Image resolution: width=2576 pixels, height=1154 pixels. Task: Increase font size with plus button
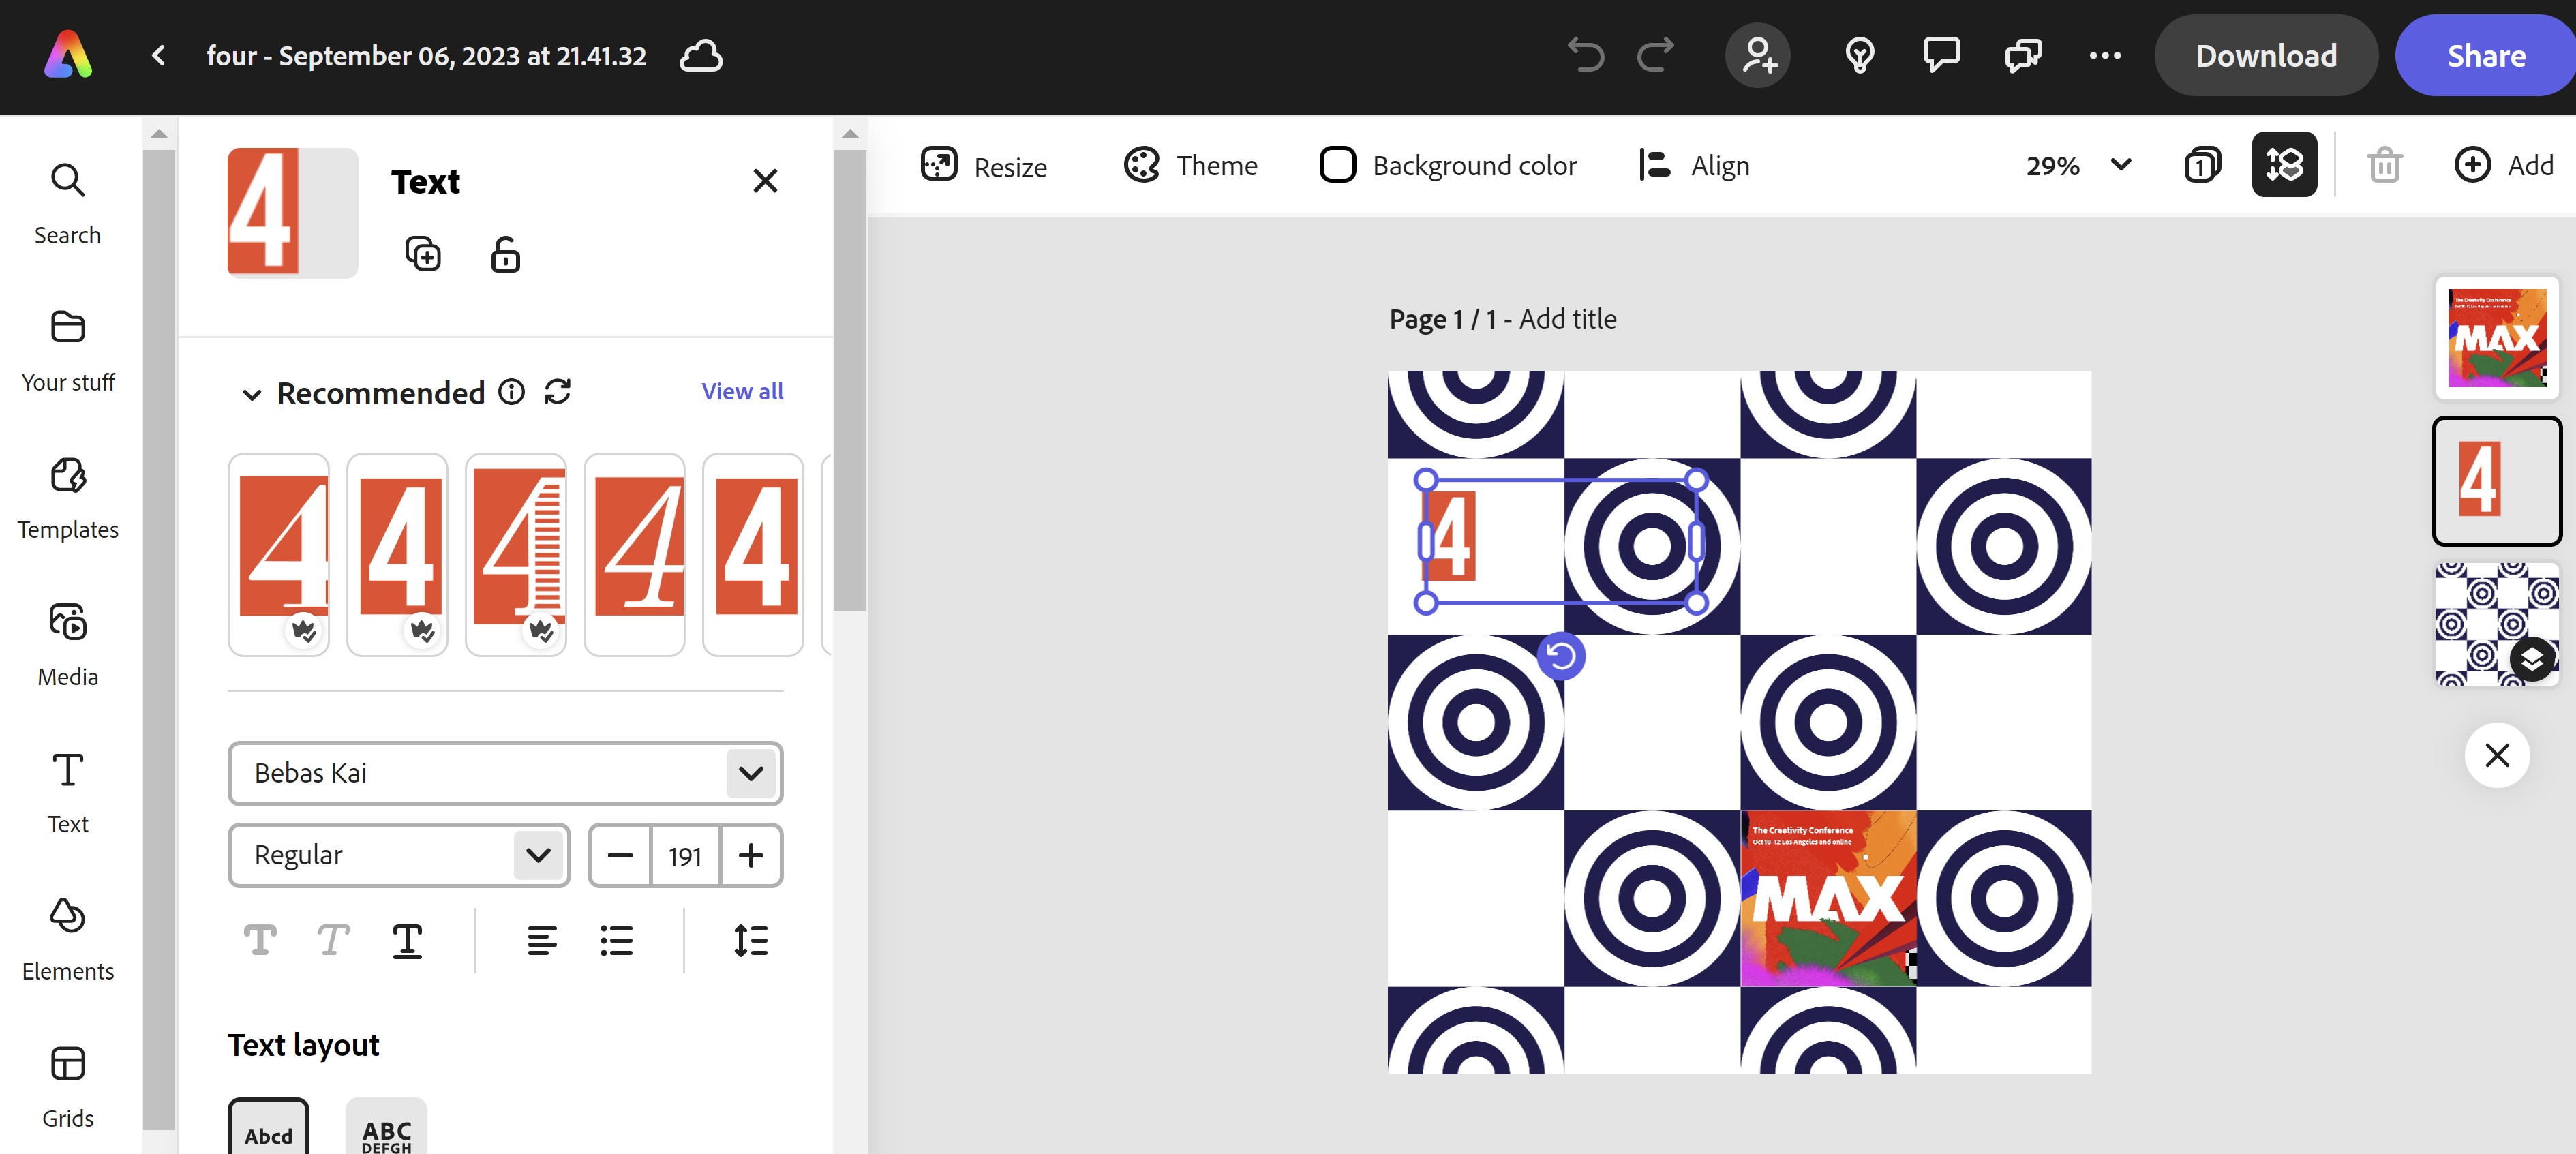point(751,856)
